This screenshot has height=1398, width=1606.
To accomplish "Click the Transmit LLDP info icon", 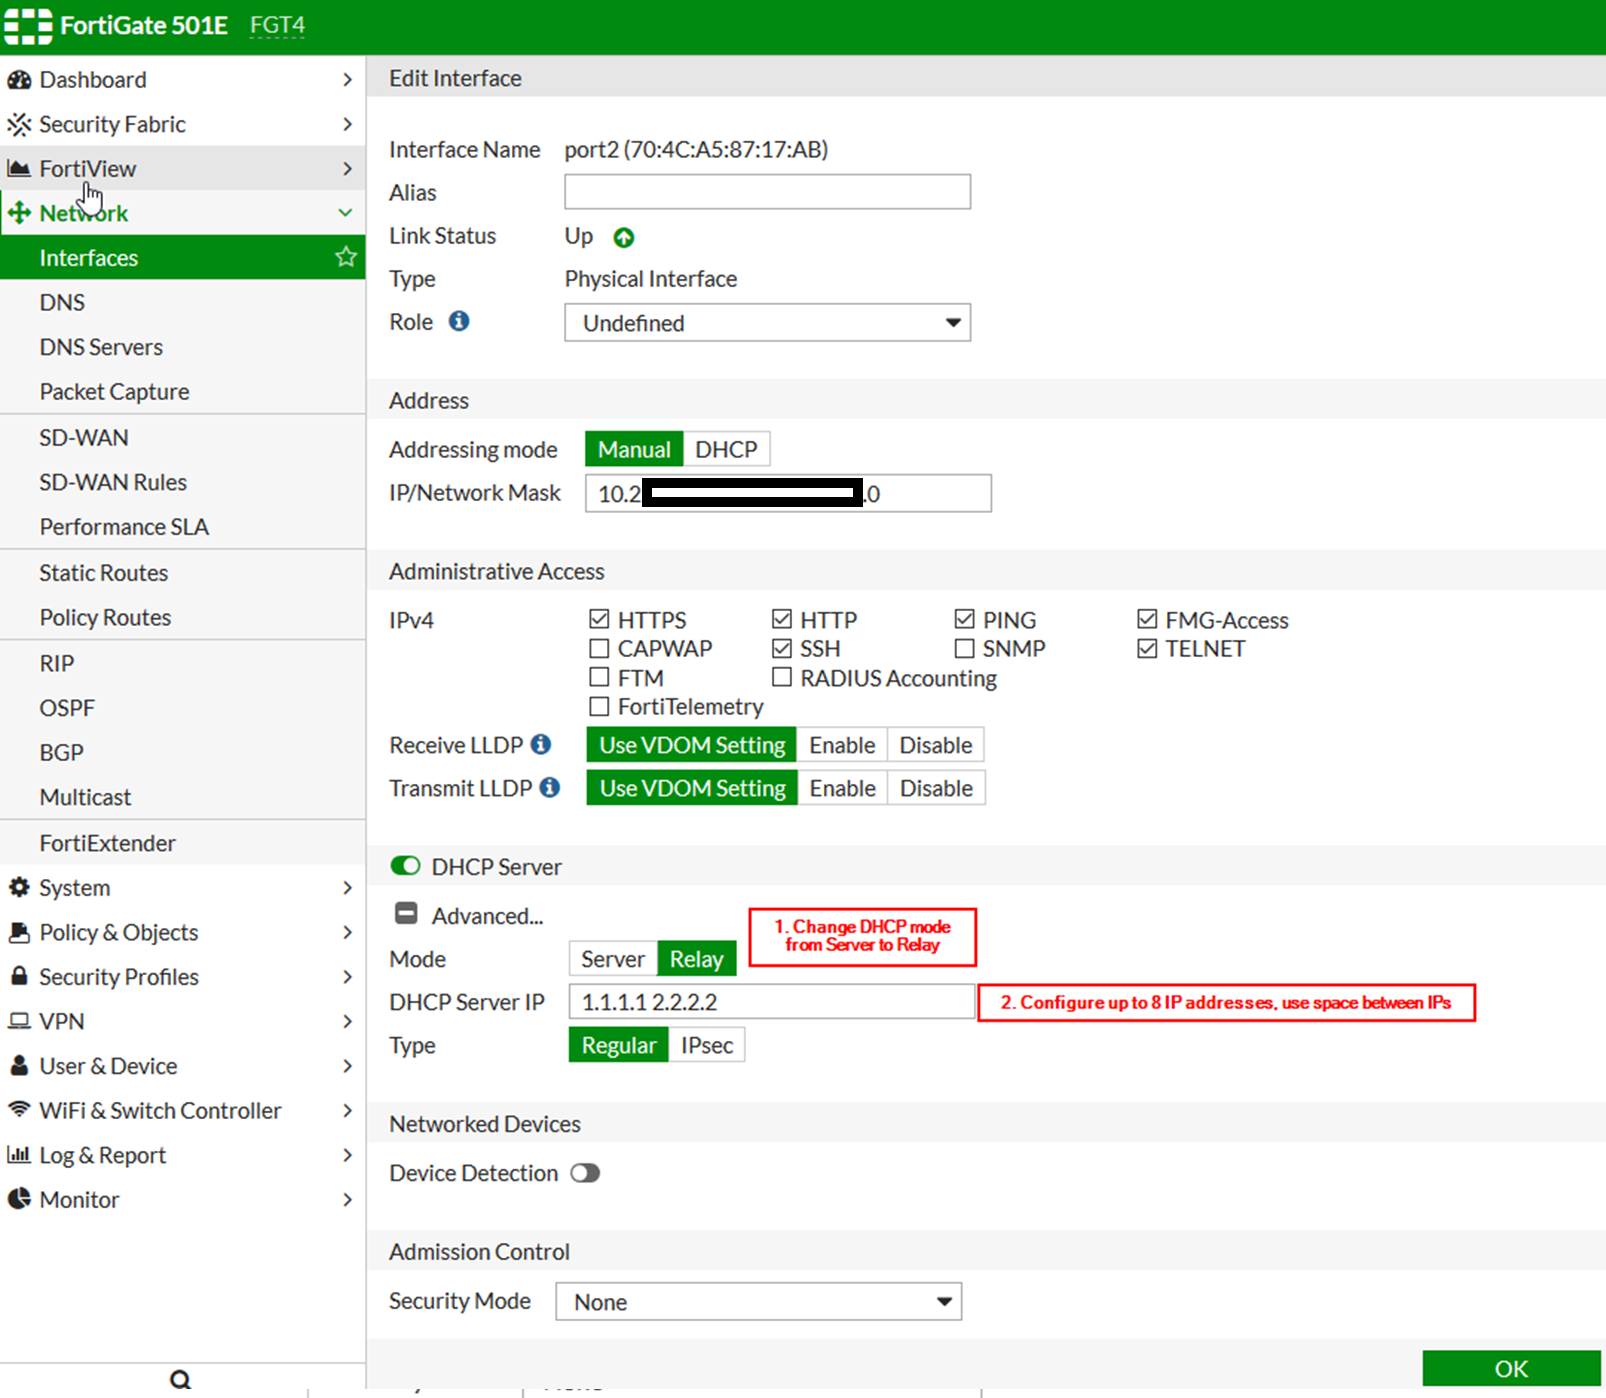I will pyautogui.click(x=549, y=787).
